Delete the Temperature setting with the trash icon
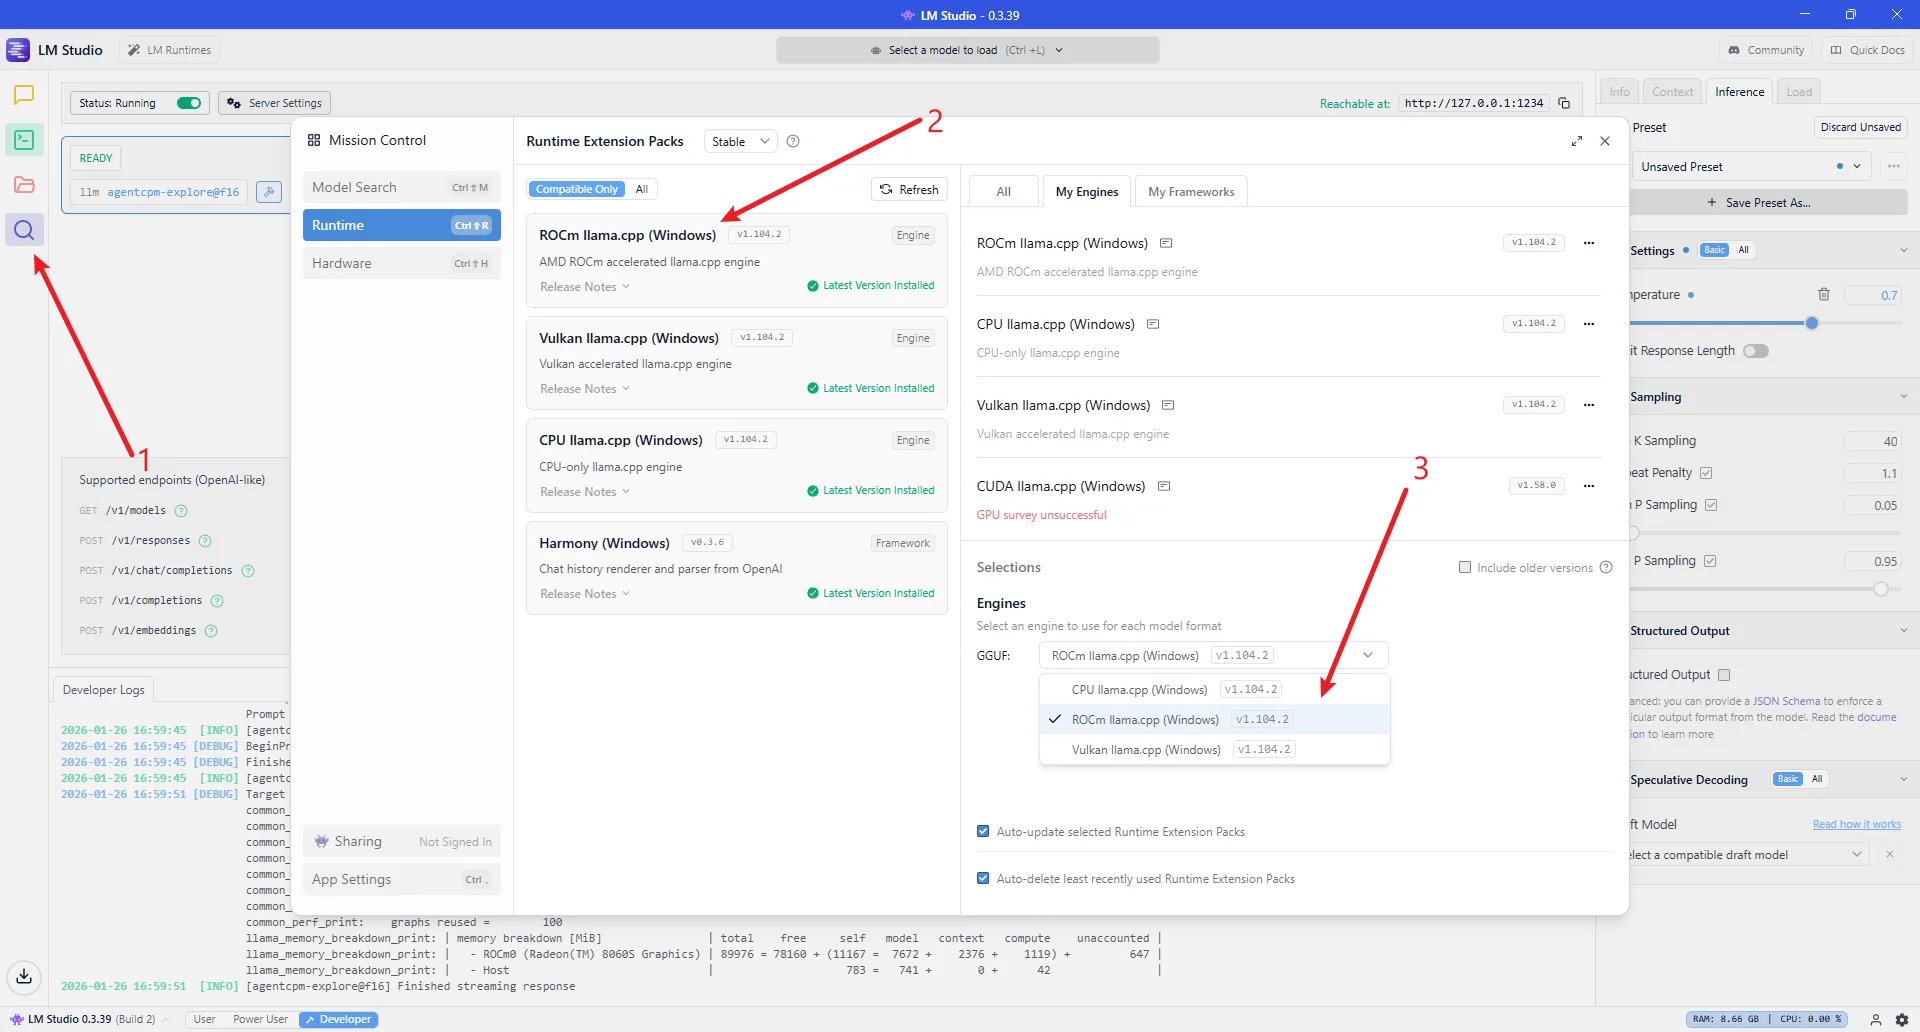The image size is (1920, 1032). [1824, 294]
